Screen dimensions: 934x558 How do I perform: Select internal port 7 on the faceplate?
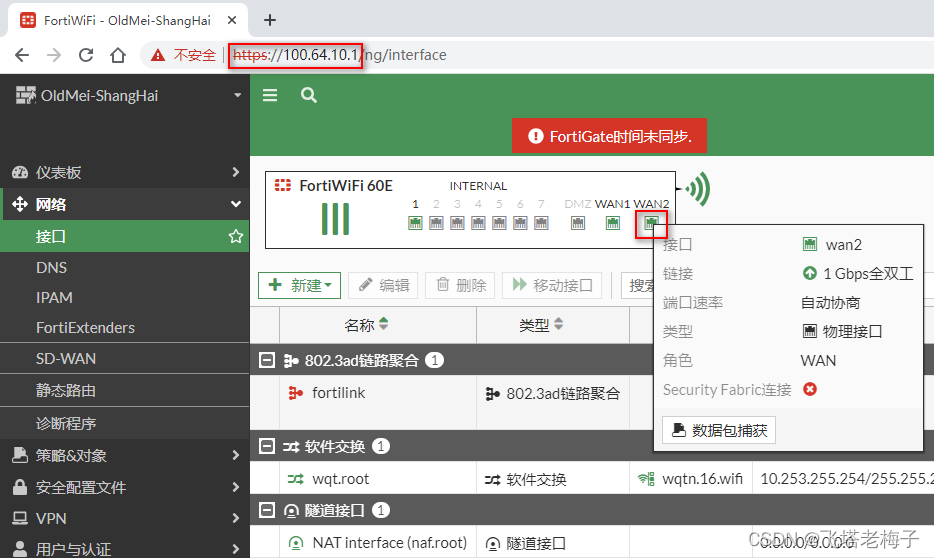click(x=541, y=223)
